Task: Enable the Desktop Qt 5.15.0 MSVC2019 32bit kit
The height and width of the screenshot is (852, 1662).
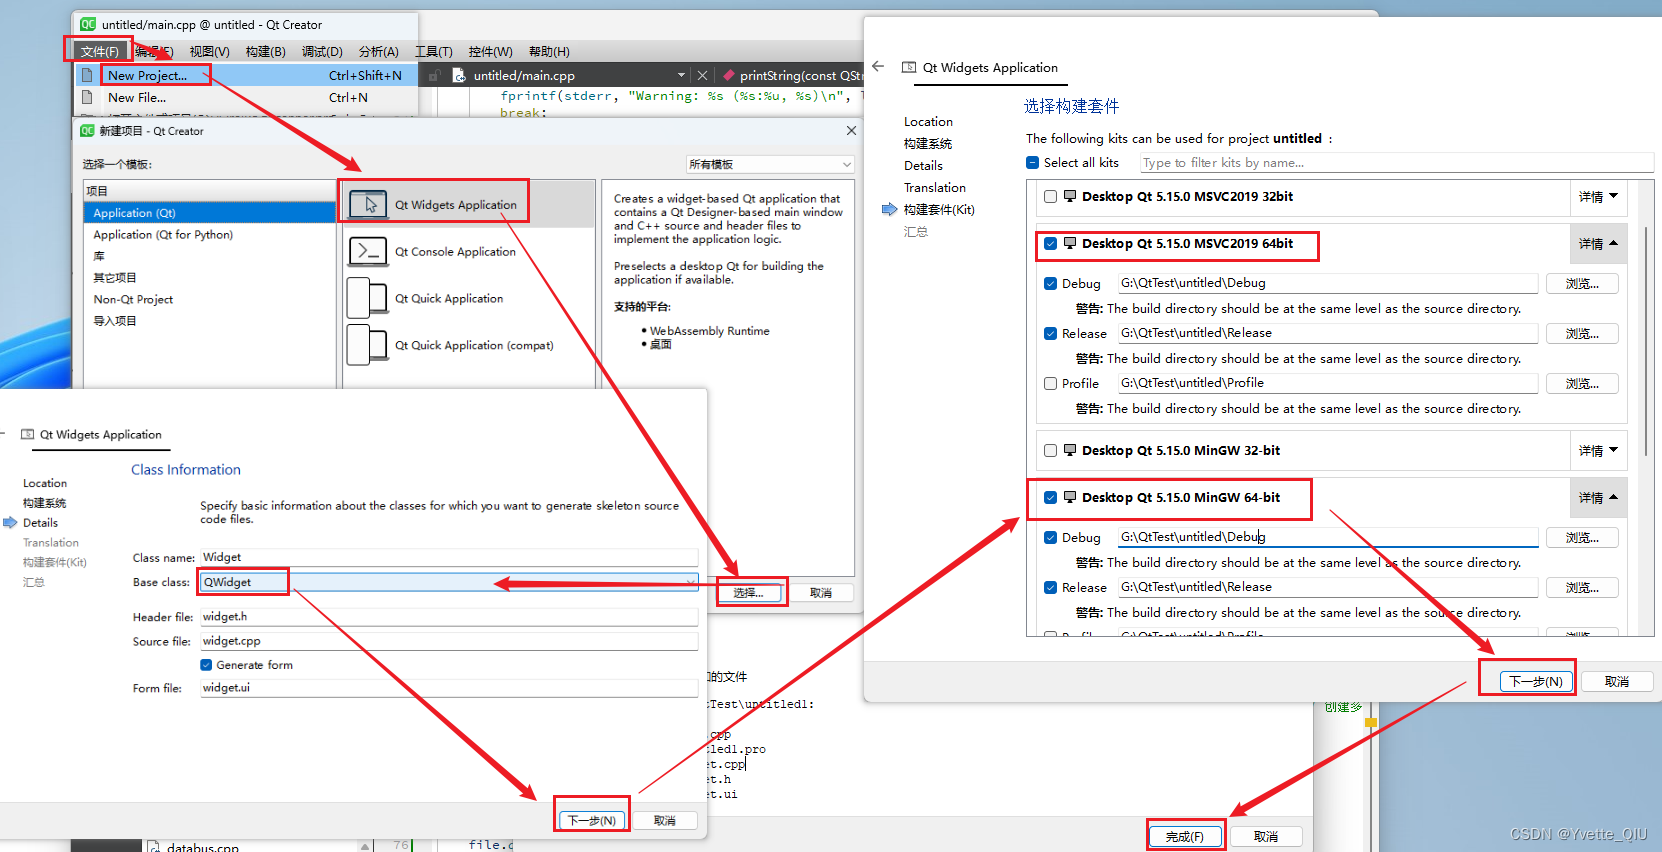Action: (x=1050, y=197)
